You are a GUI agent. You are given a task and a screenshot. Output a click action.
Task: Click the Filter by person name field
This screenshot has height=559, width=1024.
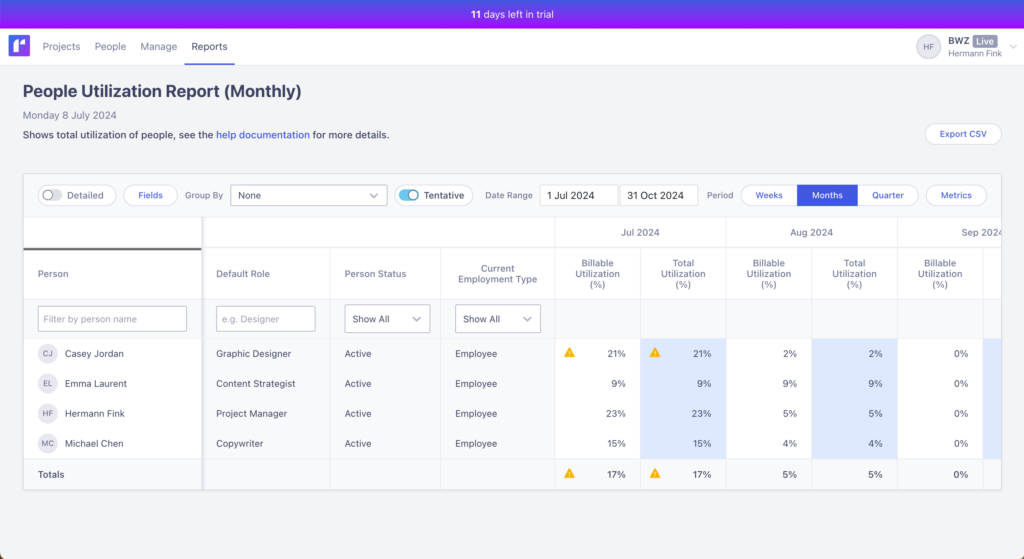click(x=112, y=319)
